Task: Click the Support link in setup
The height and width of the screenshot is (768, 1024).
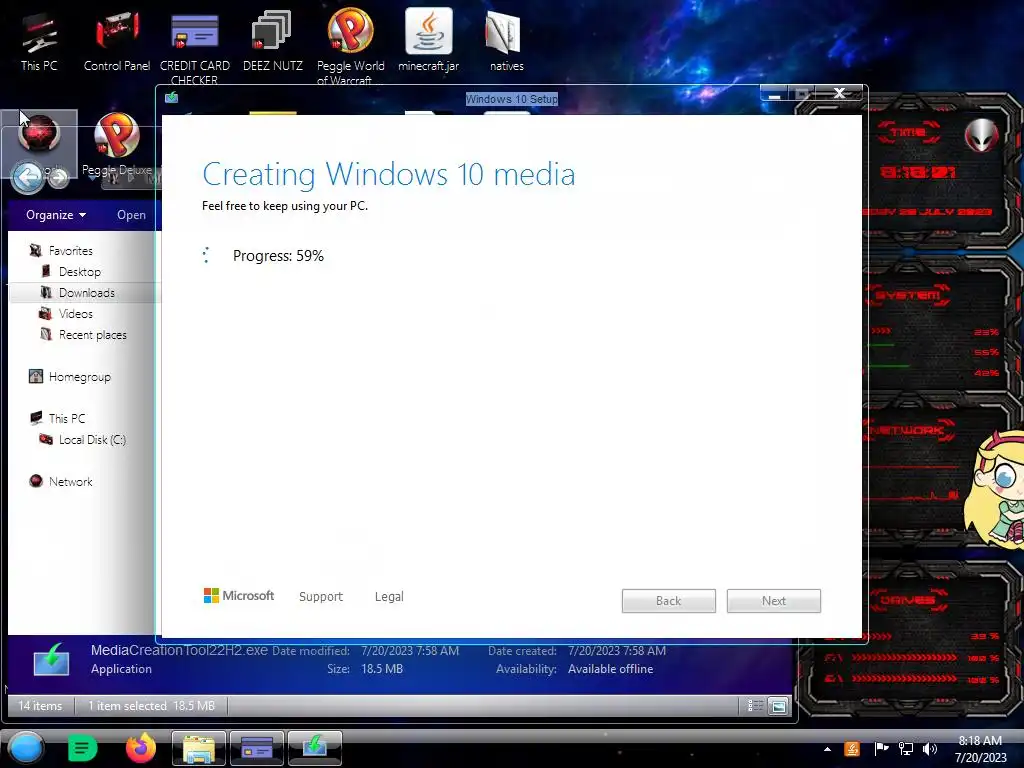Action: pos(321,596)
